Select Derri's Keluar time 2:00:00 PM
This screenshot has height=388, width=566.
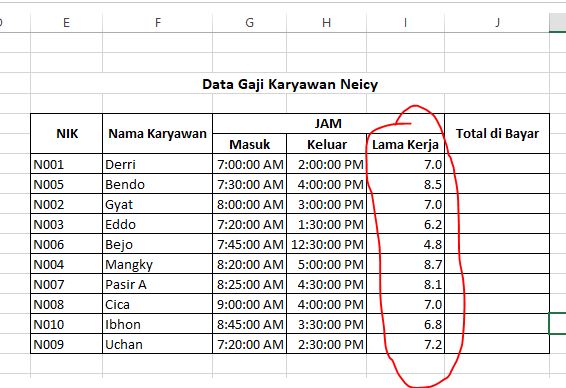pyautogui.click(x=326, y=164)
